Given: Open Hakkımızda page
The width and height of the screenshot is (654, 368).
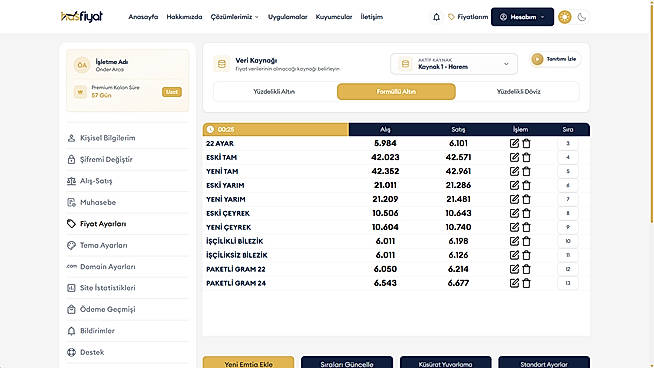Looking at the screenshot, I should tap(184, 17).
